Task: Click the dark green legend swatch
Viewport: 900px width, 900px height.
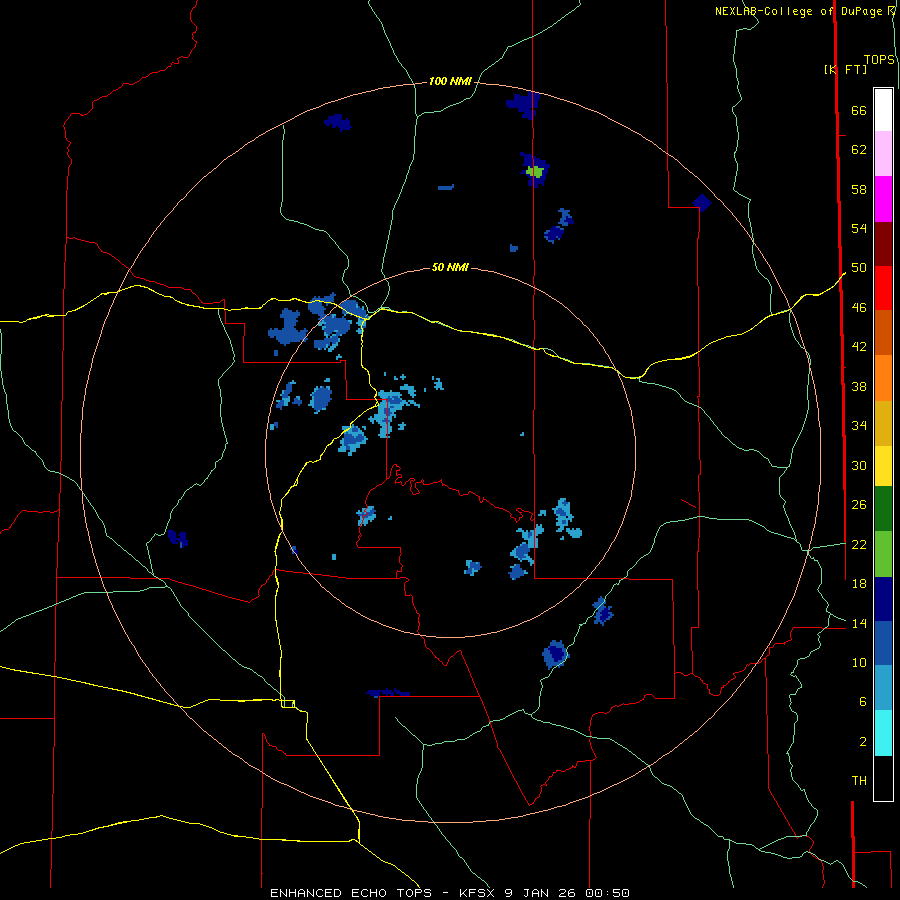Action: pos(883,509)
